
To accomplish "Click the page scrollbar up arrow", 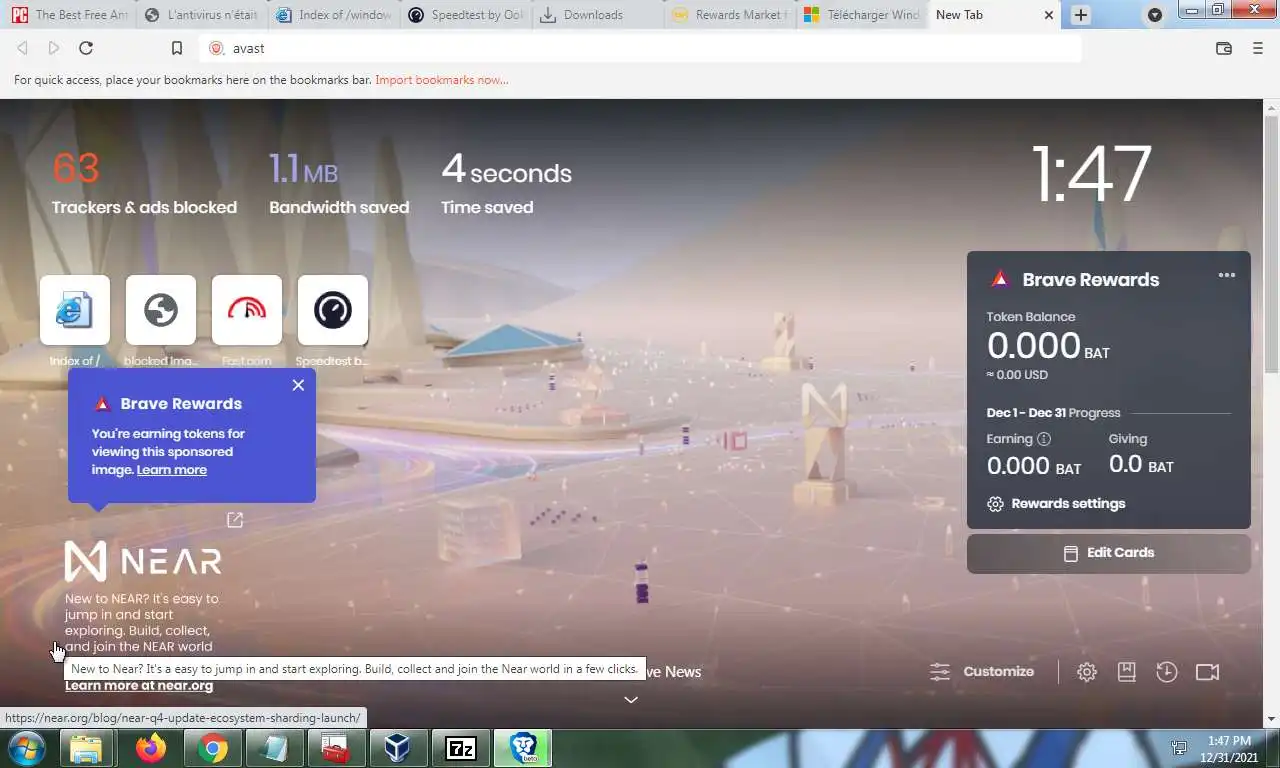I will click(1272, 107).
